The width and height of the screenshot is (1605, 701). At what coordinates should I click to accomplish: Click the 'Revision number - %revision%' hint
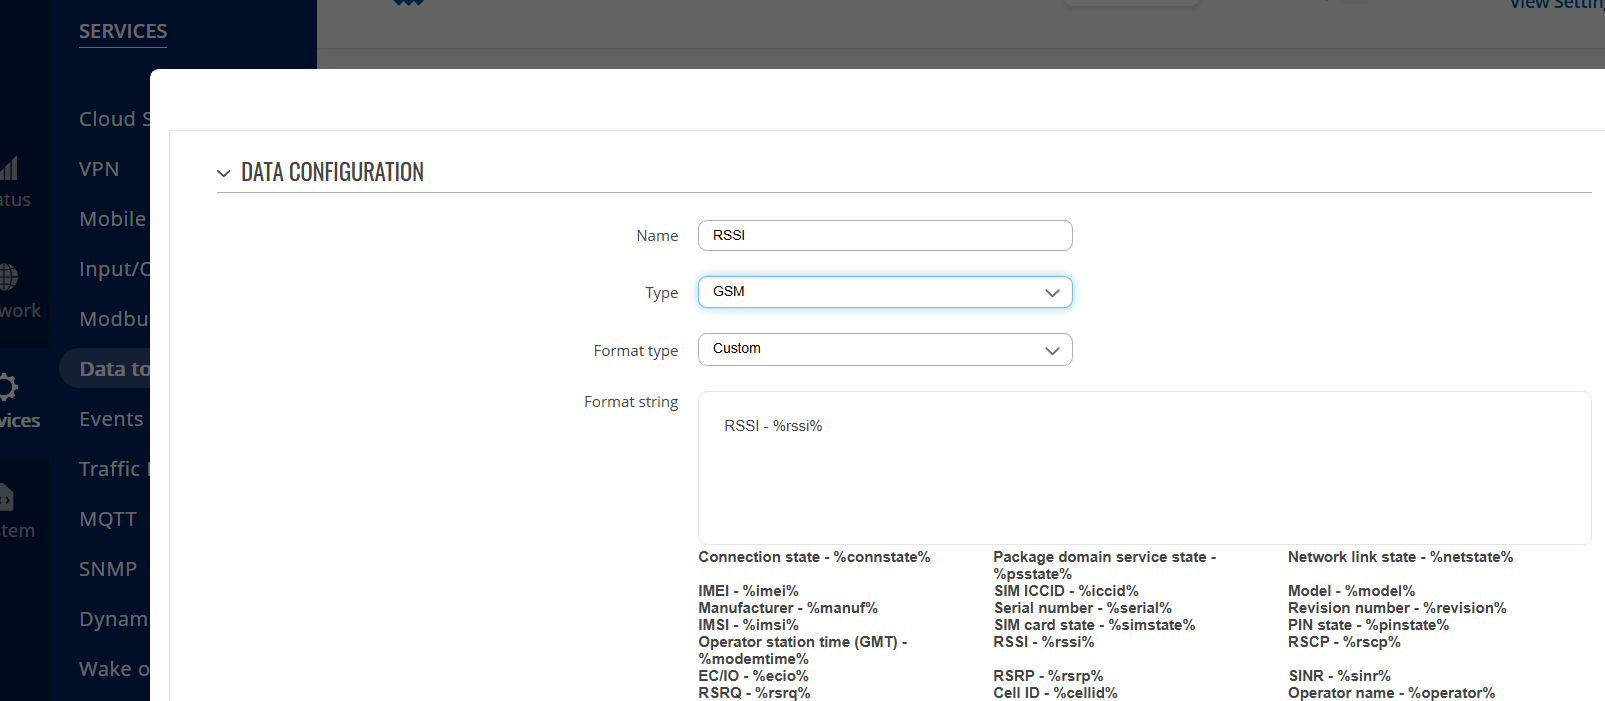coord(1397,608)
